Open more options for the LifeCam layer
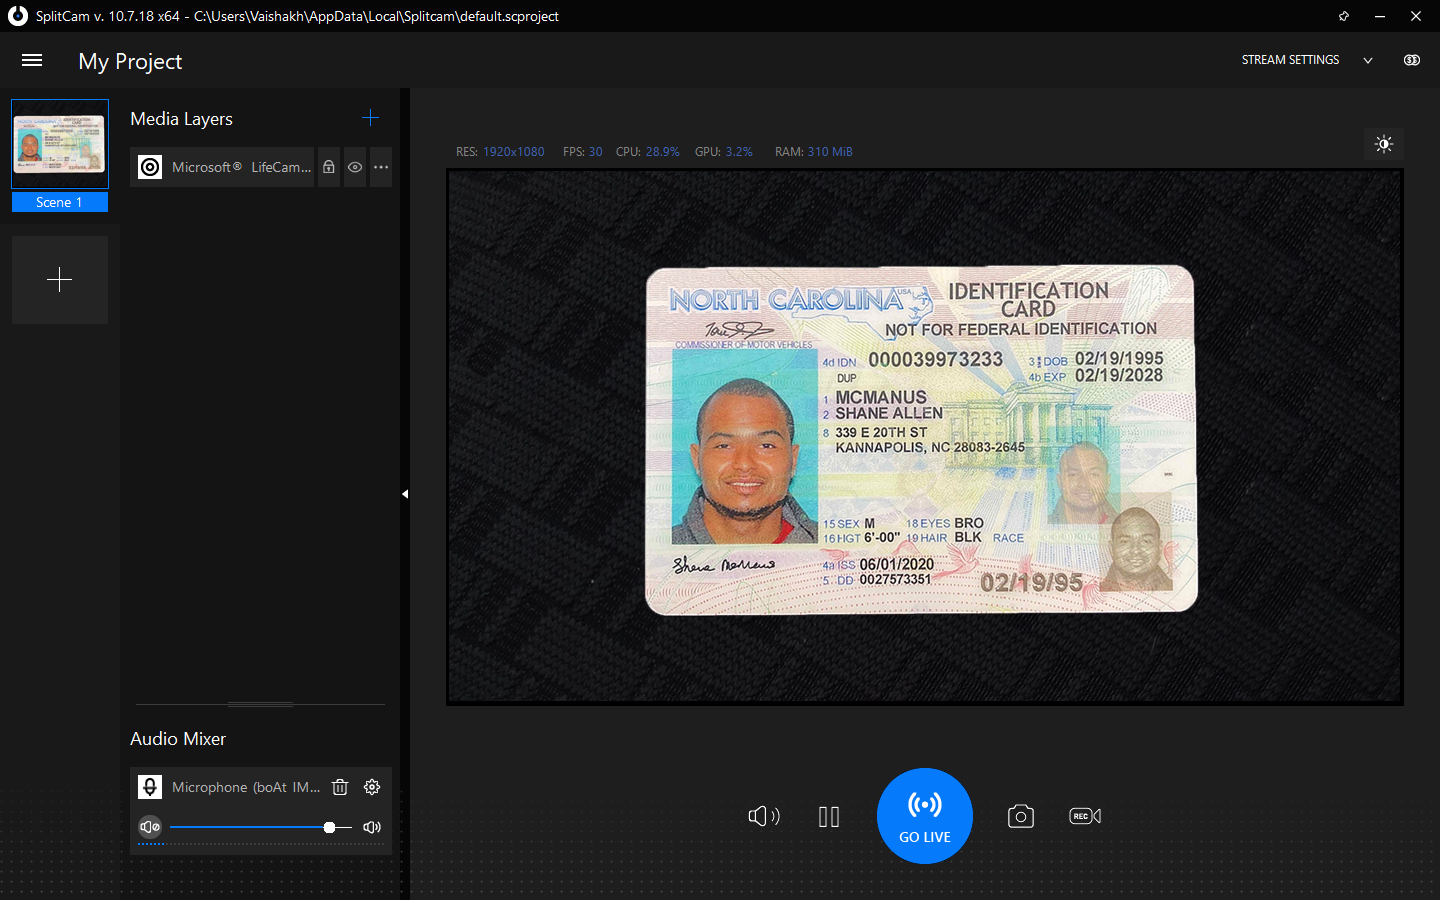The width and height of the screenshot is (1440, 900). point(381,167)
